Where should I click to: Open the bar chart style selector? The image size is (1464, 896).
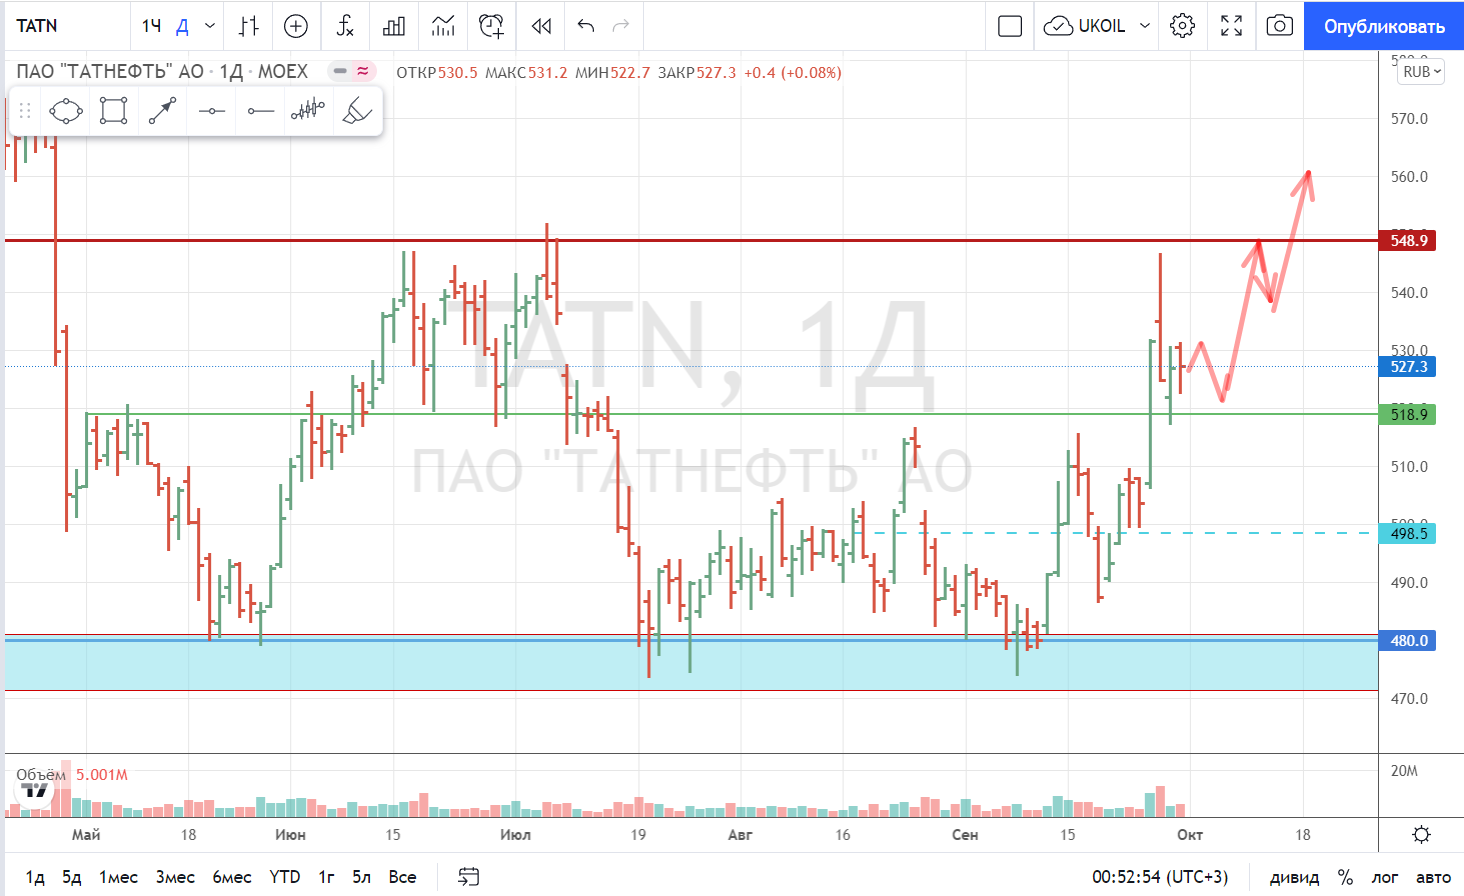249,26
